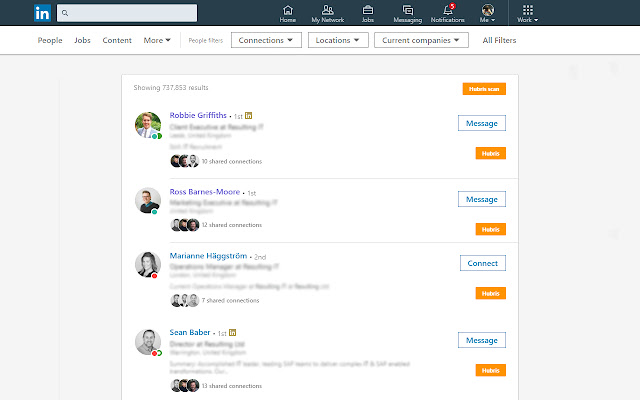
Task: View Ross Barnes-Moore's 12 shared connections
Action: tap(232, 225)
